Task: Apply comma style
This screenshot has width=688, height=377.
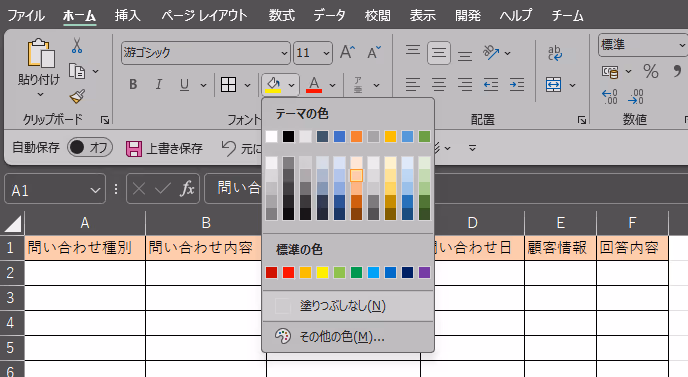Action: (x=677, y=71)
